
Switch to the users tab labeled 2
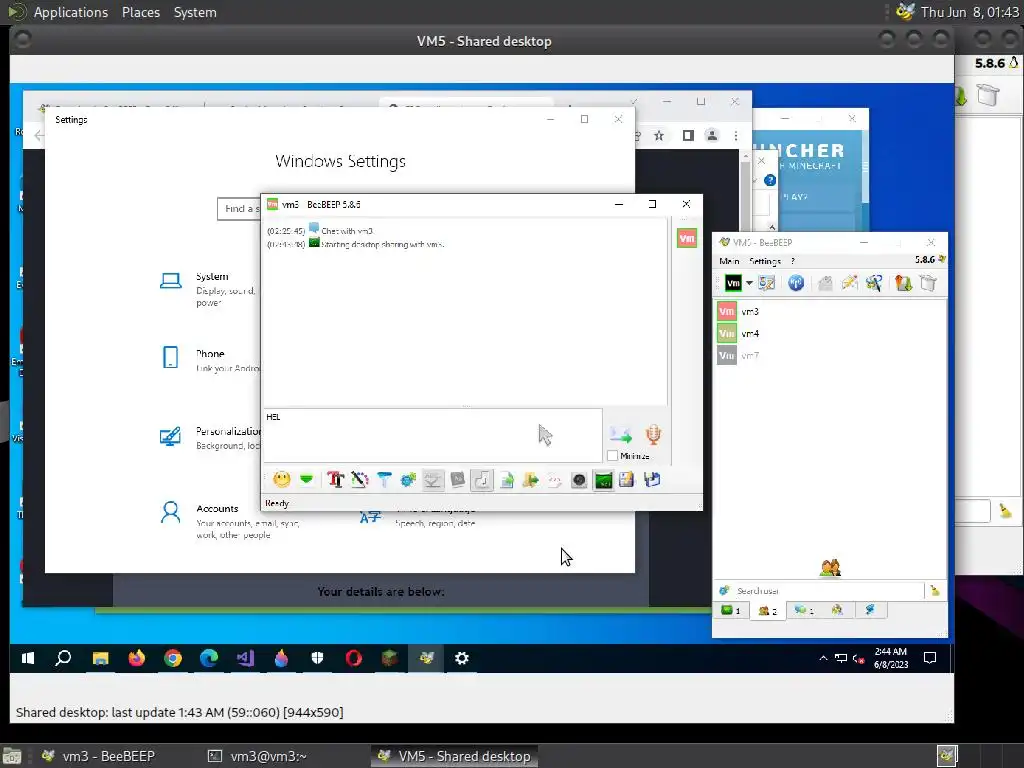point(767,610)
